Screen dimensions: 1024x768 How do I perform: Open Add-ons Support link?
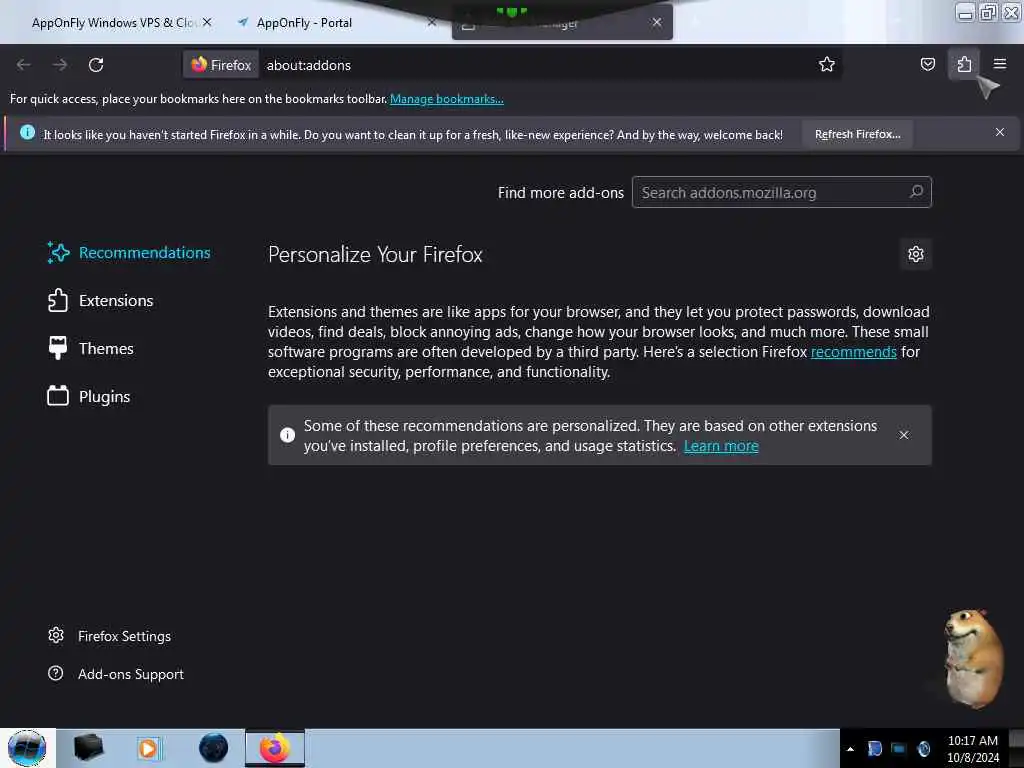click(116, 674)
